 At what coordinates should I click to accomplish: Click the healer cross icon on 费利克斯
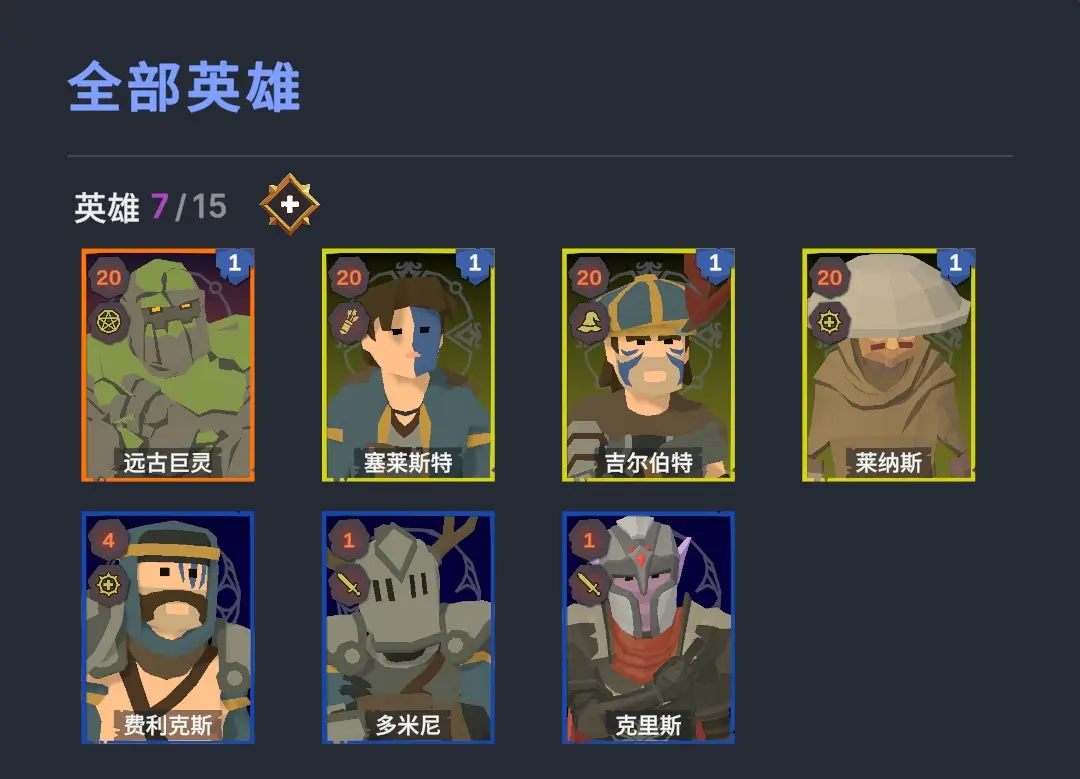point(108,585)
